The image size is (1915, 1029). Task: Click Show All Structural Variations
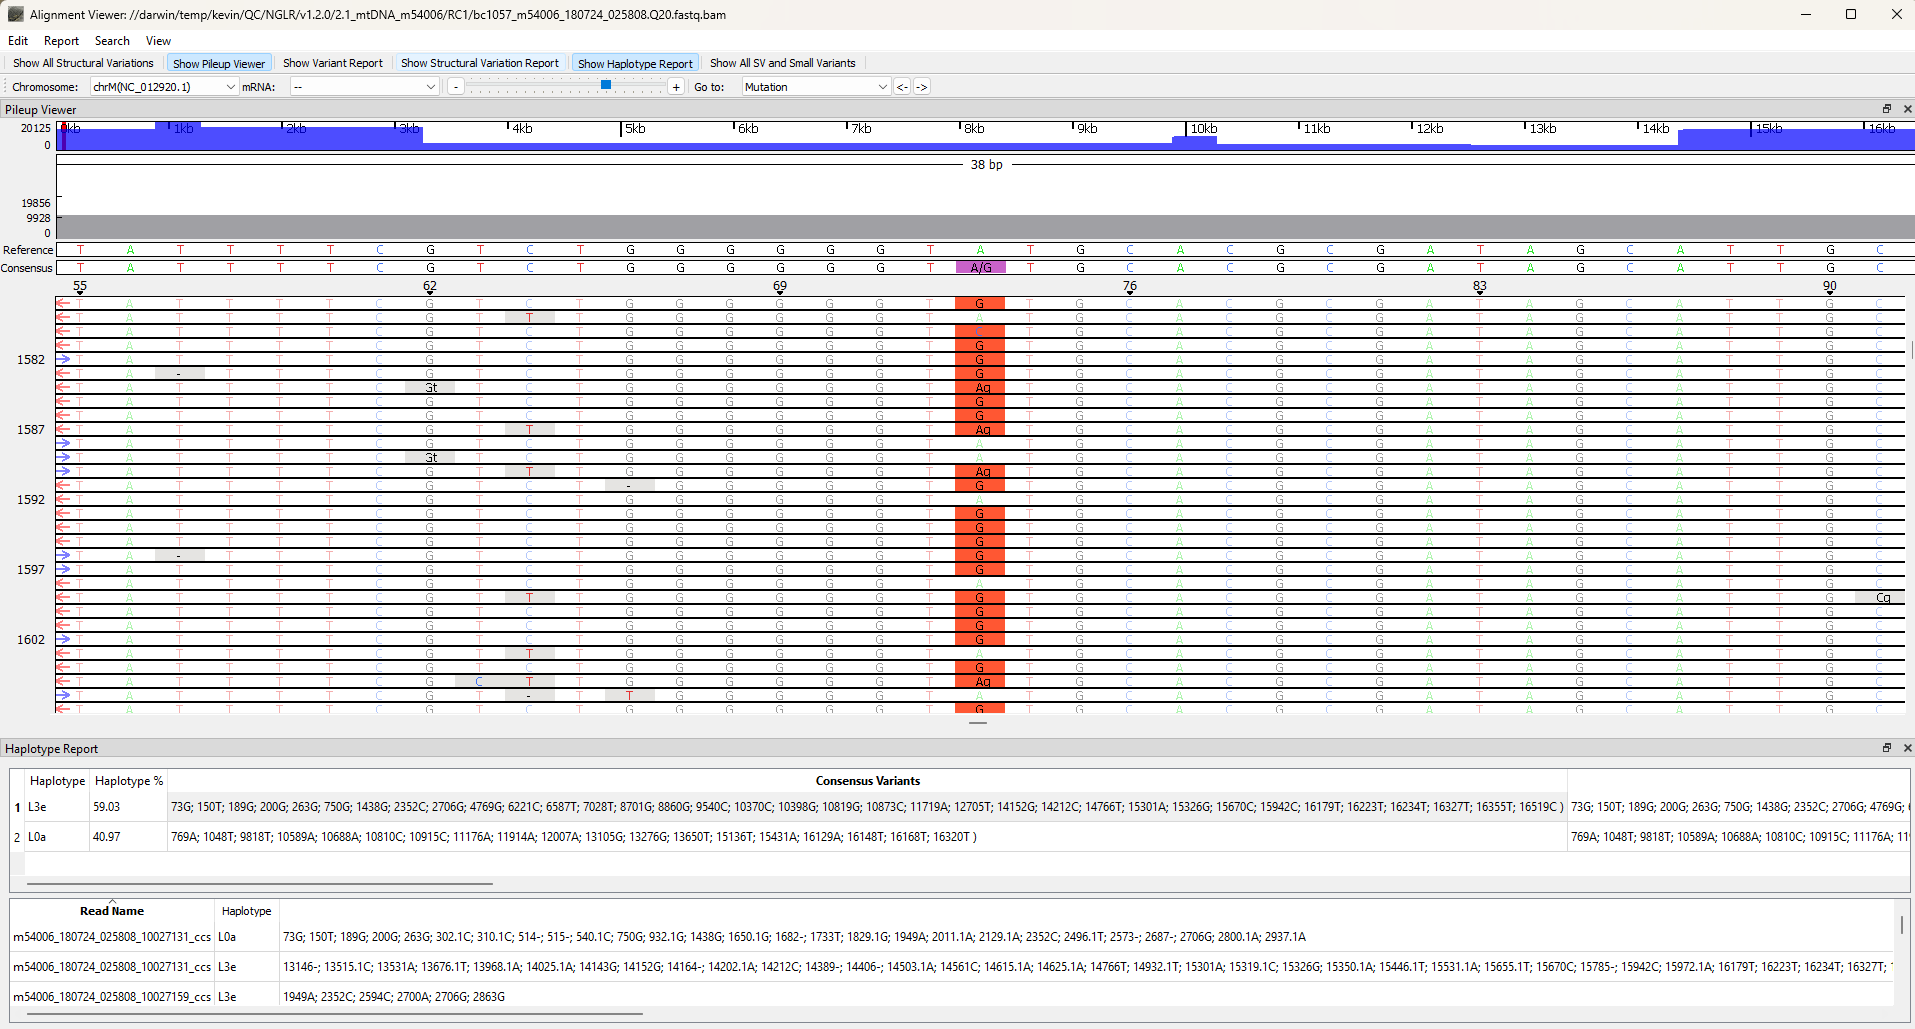click(83, 63)
